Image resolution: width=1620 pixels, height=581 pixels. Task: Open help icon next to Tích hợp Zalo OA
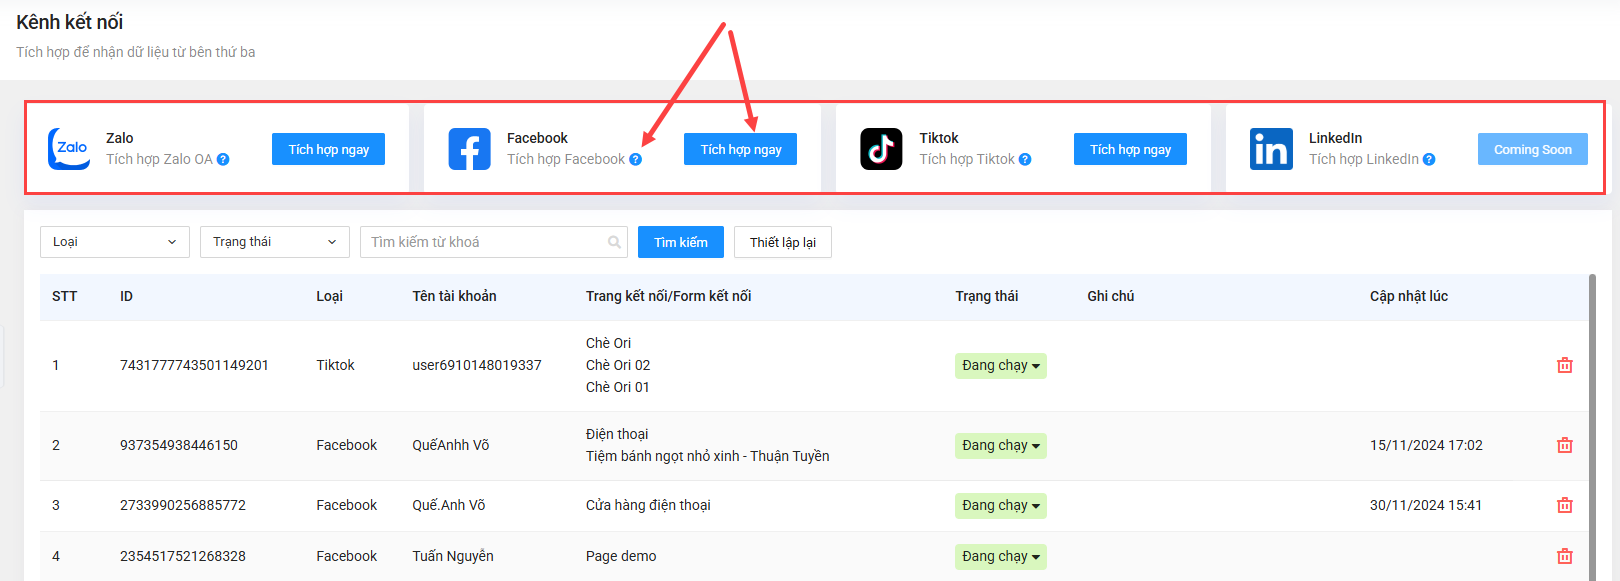(223, 159)
